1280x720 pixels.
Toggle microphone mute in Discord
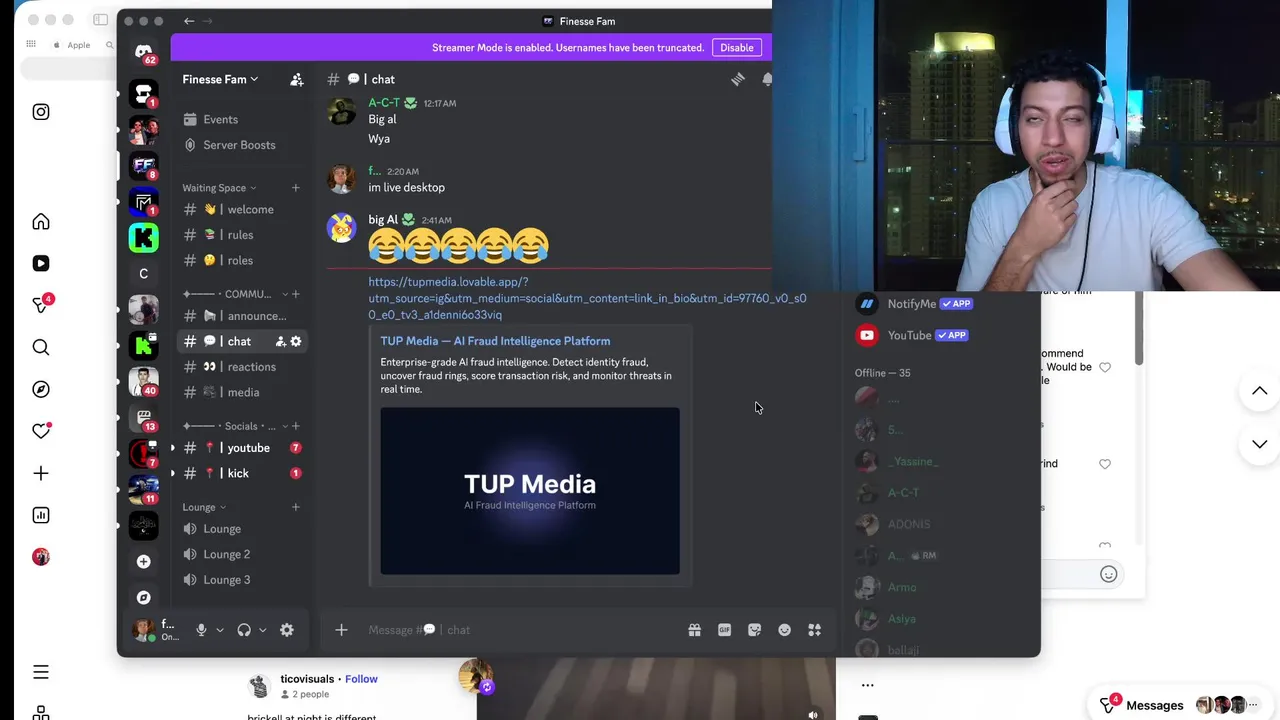(201, 630)
